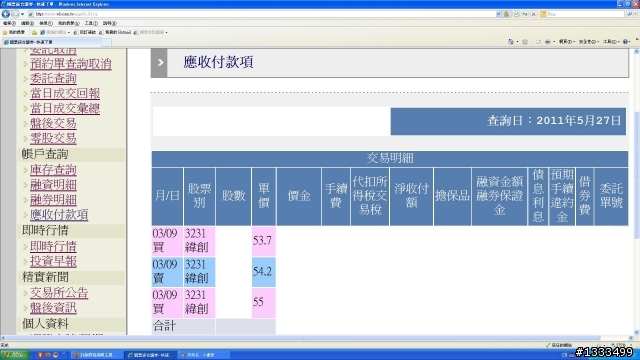The image size is (640, 360).
Task: Click the 03/09 賣 date cell
Action: click(167, 272)
